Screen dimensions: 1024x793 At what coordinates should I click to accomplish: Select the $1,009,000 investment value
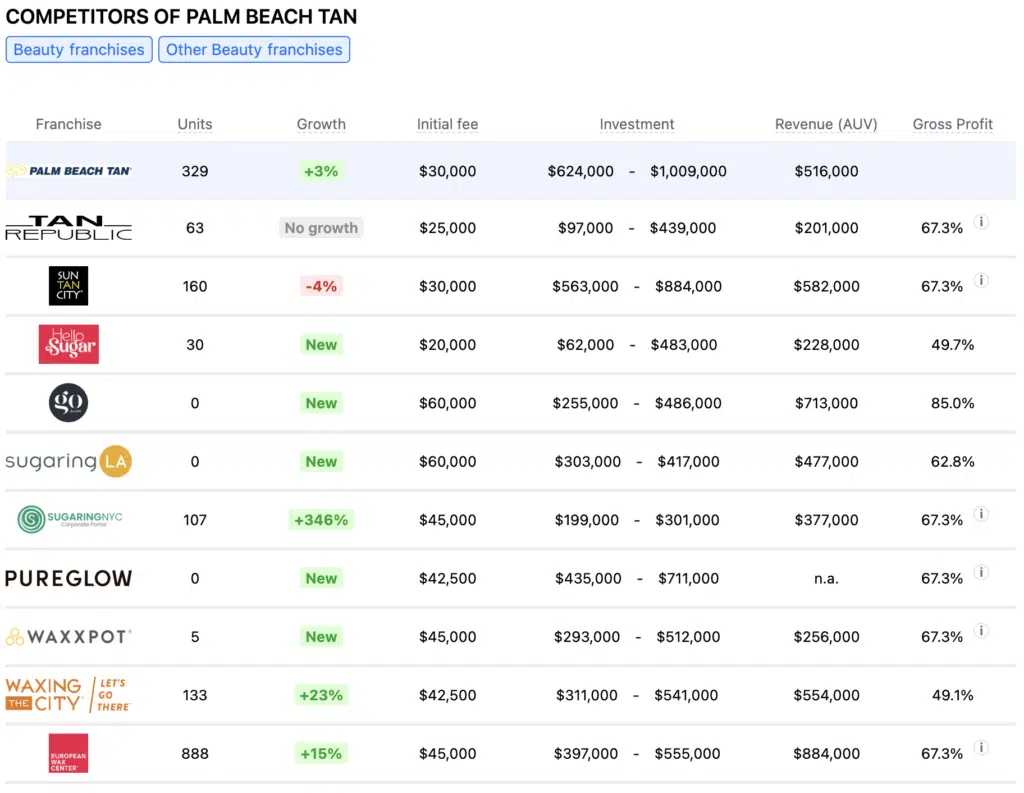pyautogui.click(x=688, y=171)
